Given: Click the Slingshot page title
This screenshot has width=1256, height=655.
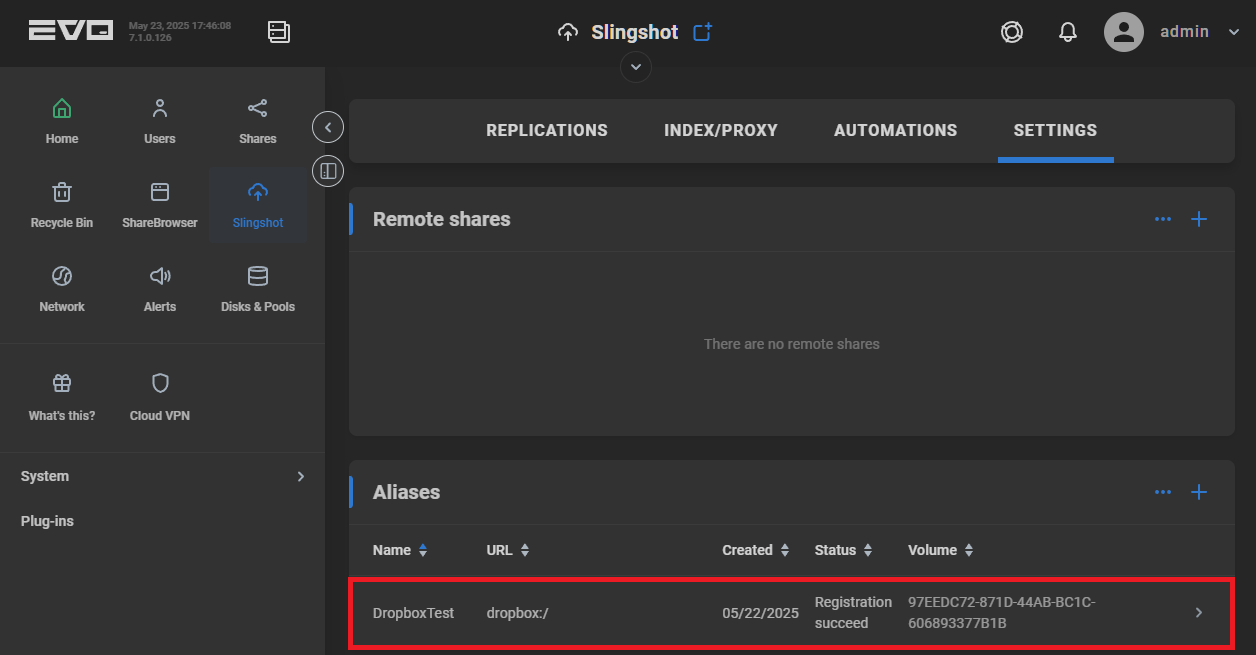Looking at the screenshot, I should point(635,32).
